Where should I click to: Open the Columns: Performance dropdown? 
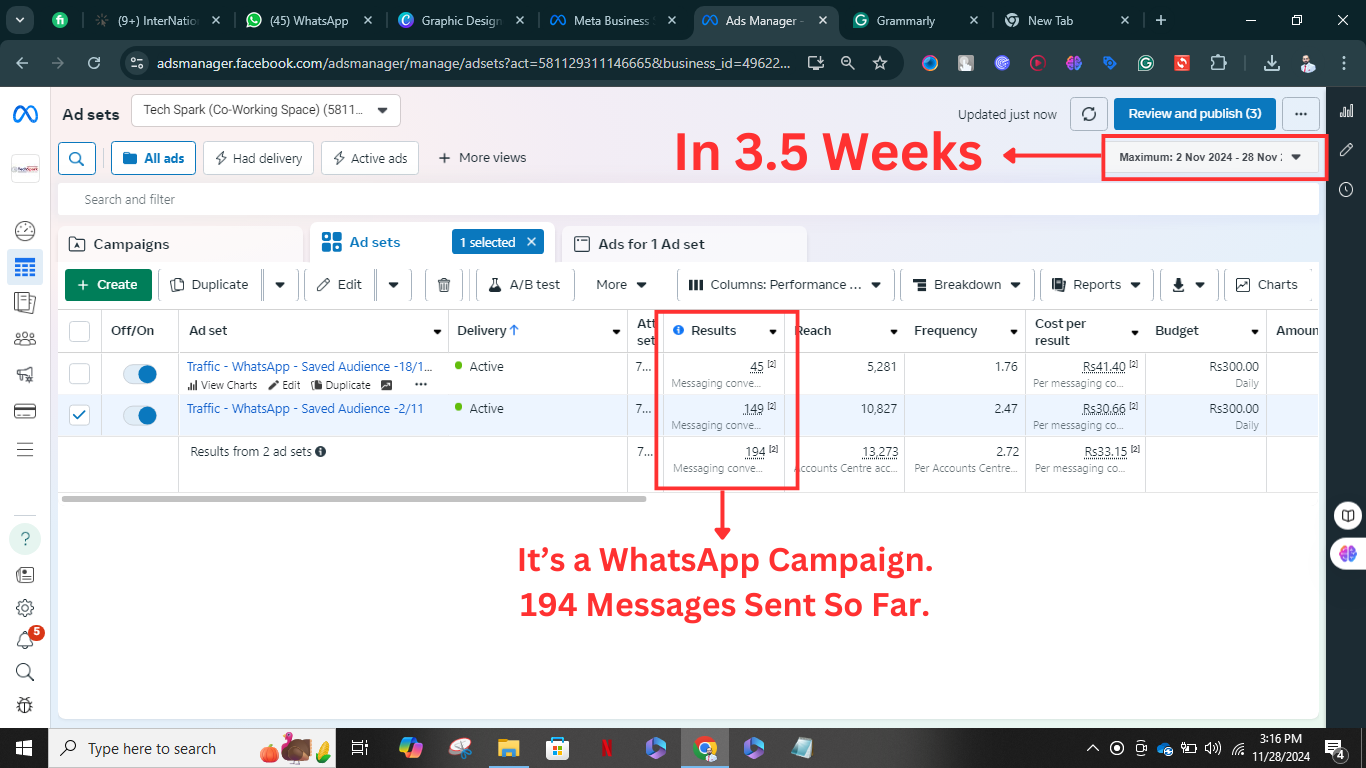[785, 285]
